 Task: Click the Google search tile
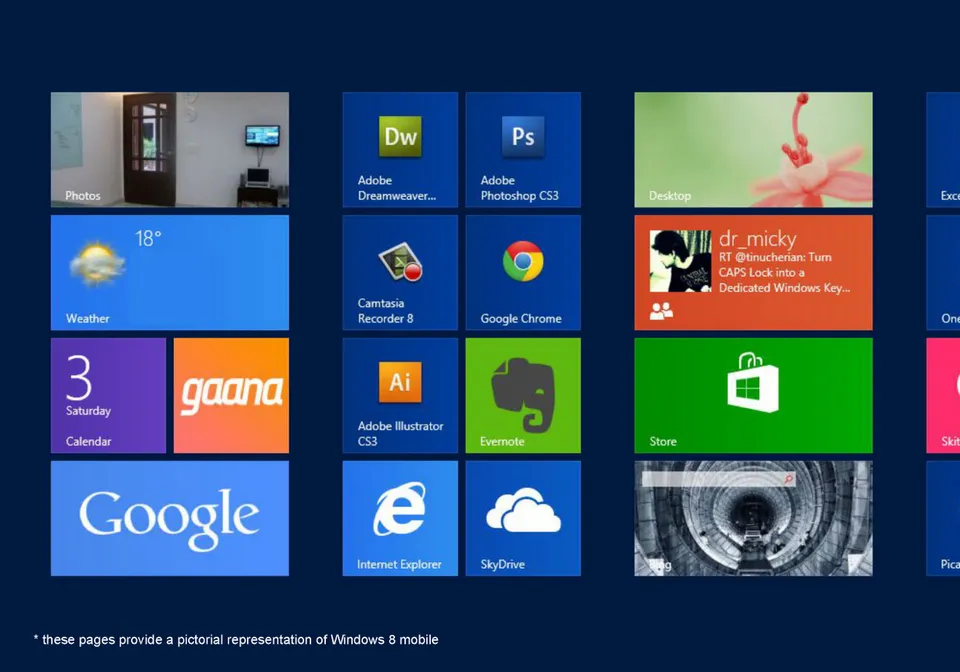170,518
